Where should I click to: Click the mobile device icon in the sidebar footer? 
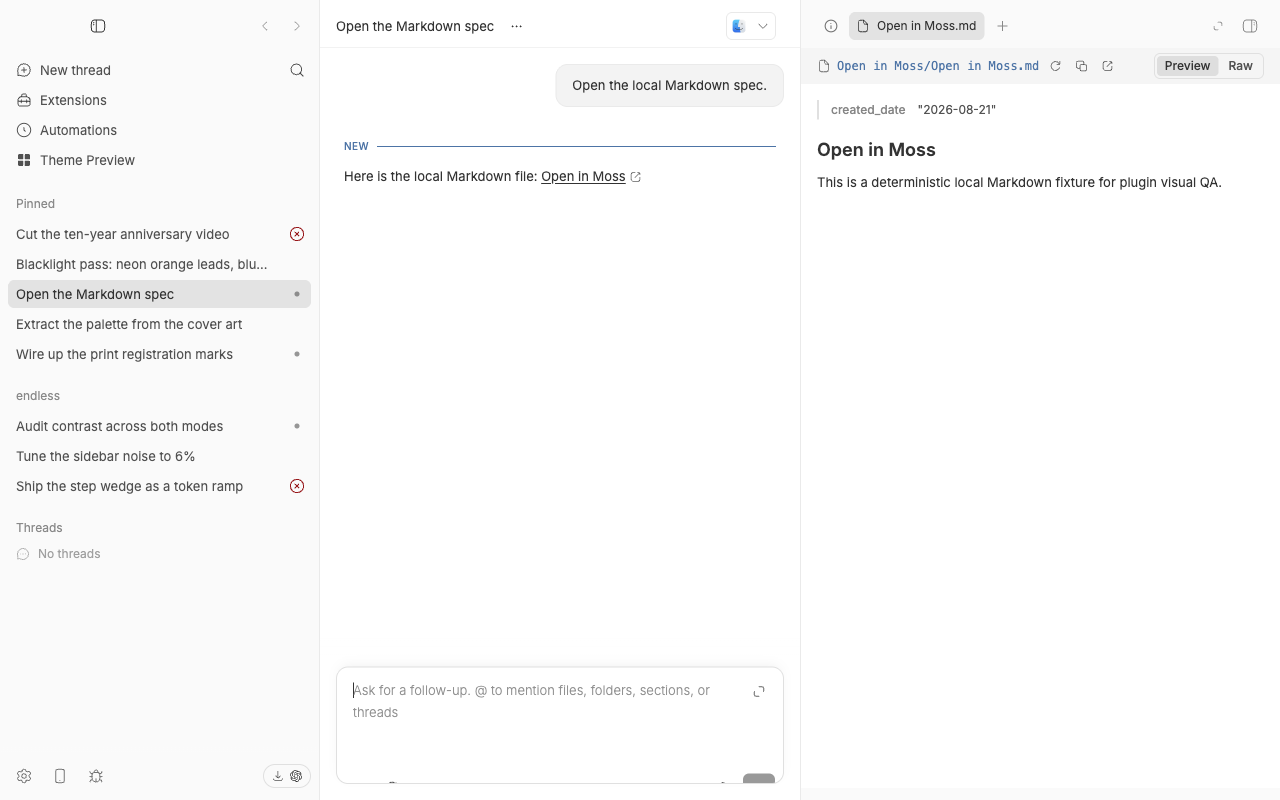pyautogui.click(x=60, y=776)
